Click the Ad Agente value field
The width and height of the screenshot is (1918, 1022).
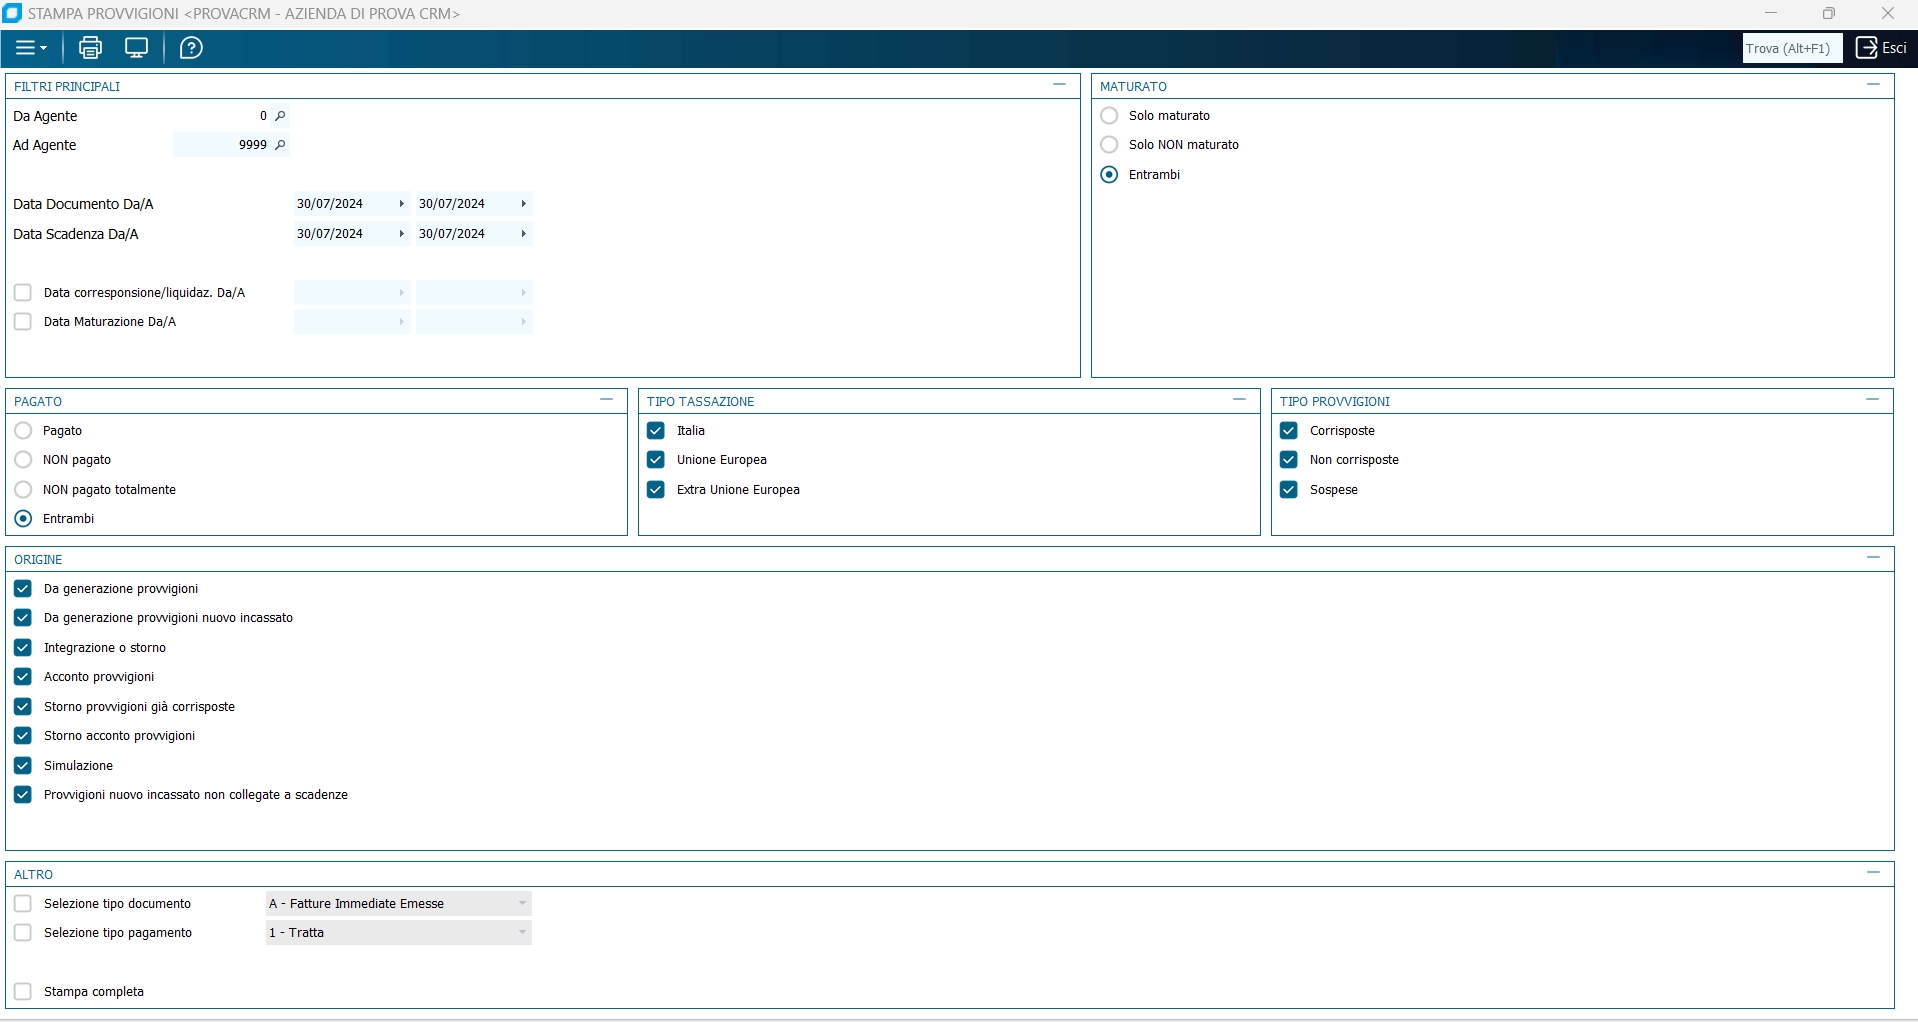pos(221,145)
